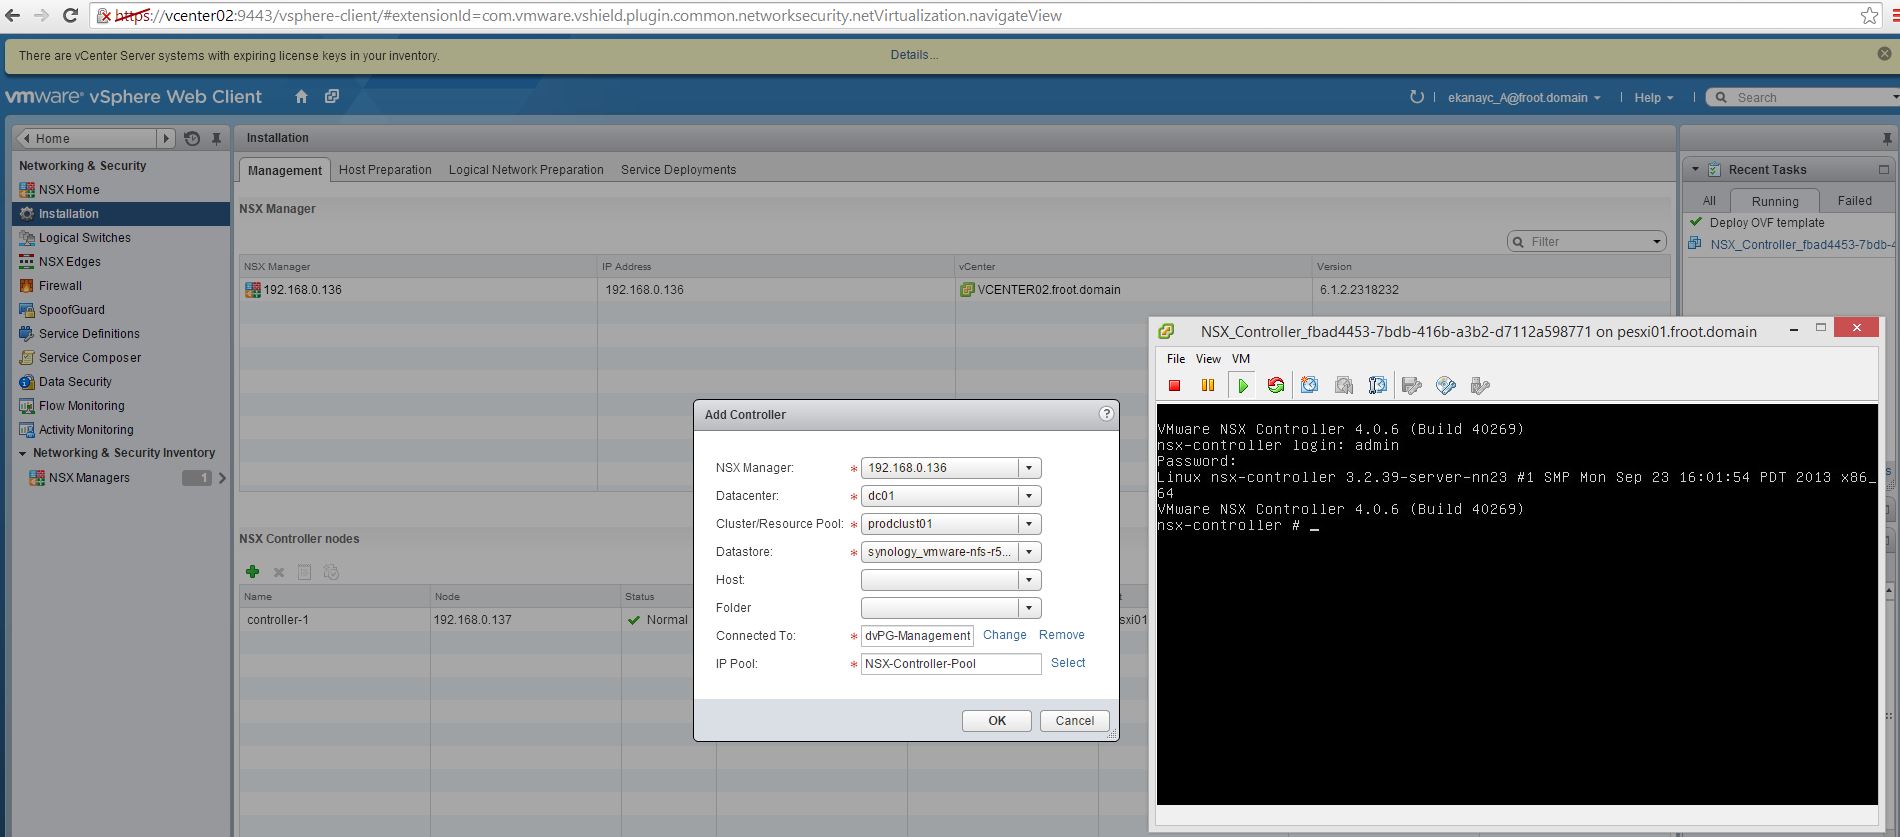Connect floppy device icon in console toolbar
1900x837 pixels.
tap(1412, 385)
